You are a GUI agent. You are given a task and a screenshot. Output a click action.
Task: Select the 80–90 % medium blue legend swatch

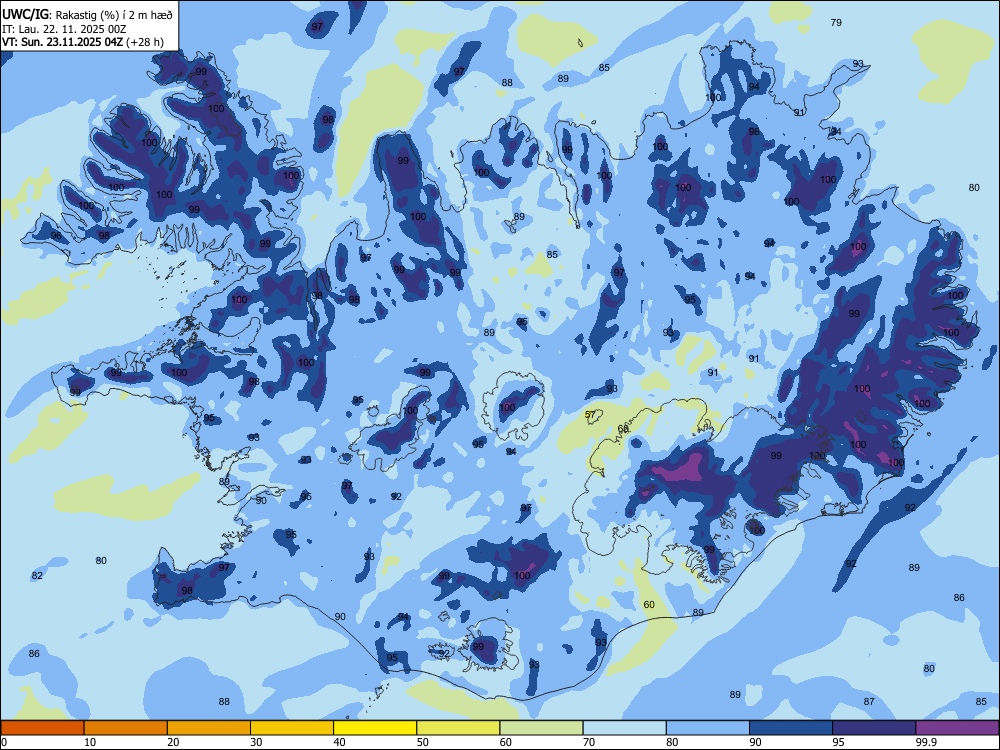[x=708, y=728]
